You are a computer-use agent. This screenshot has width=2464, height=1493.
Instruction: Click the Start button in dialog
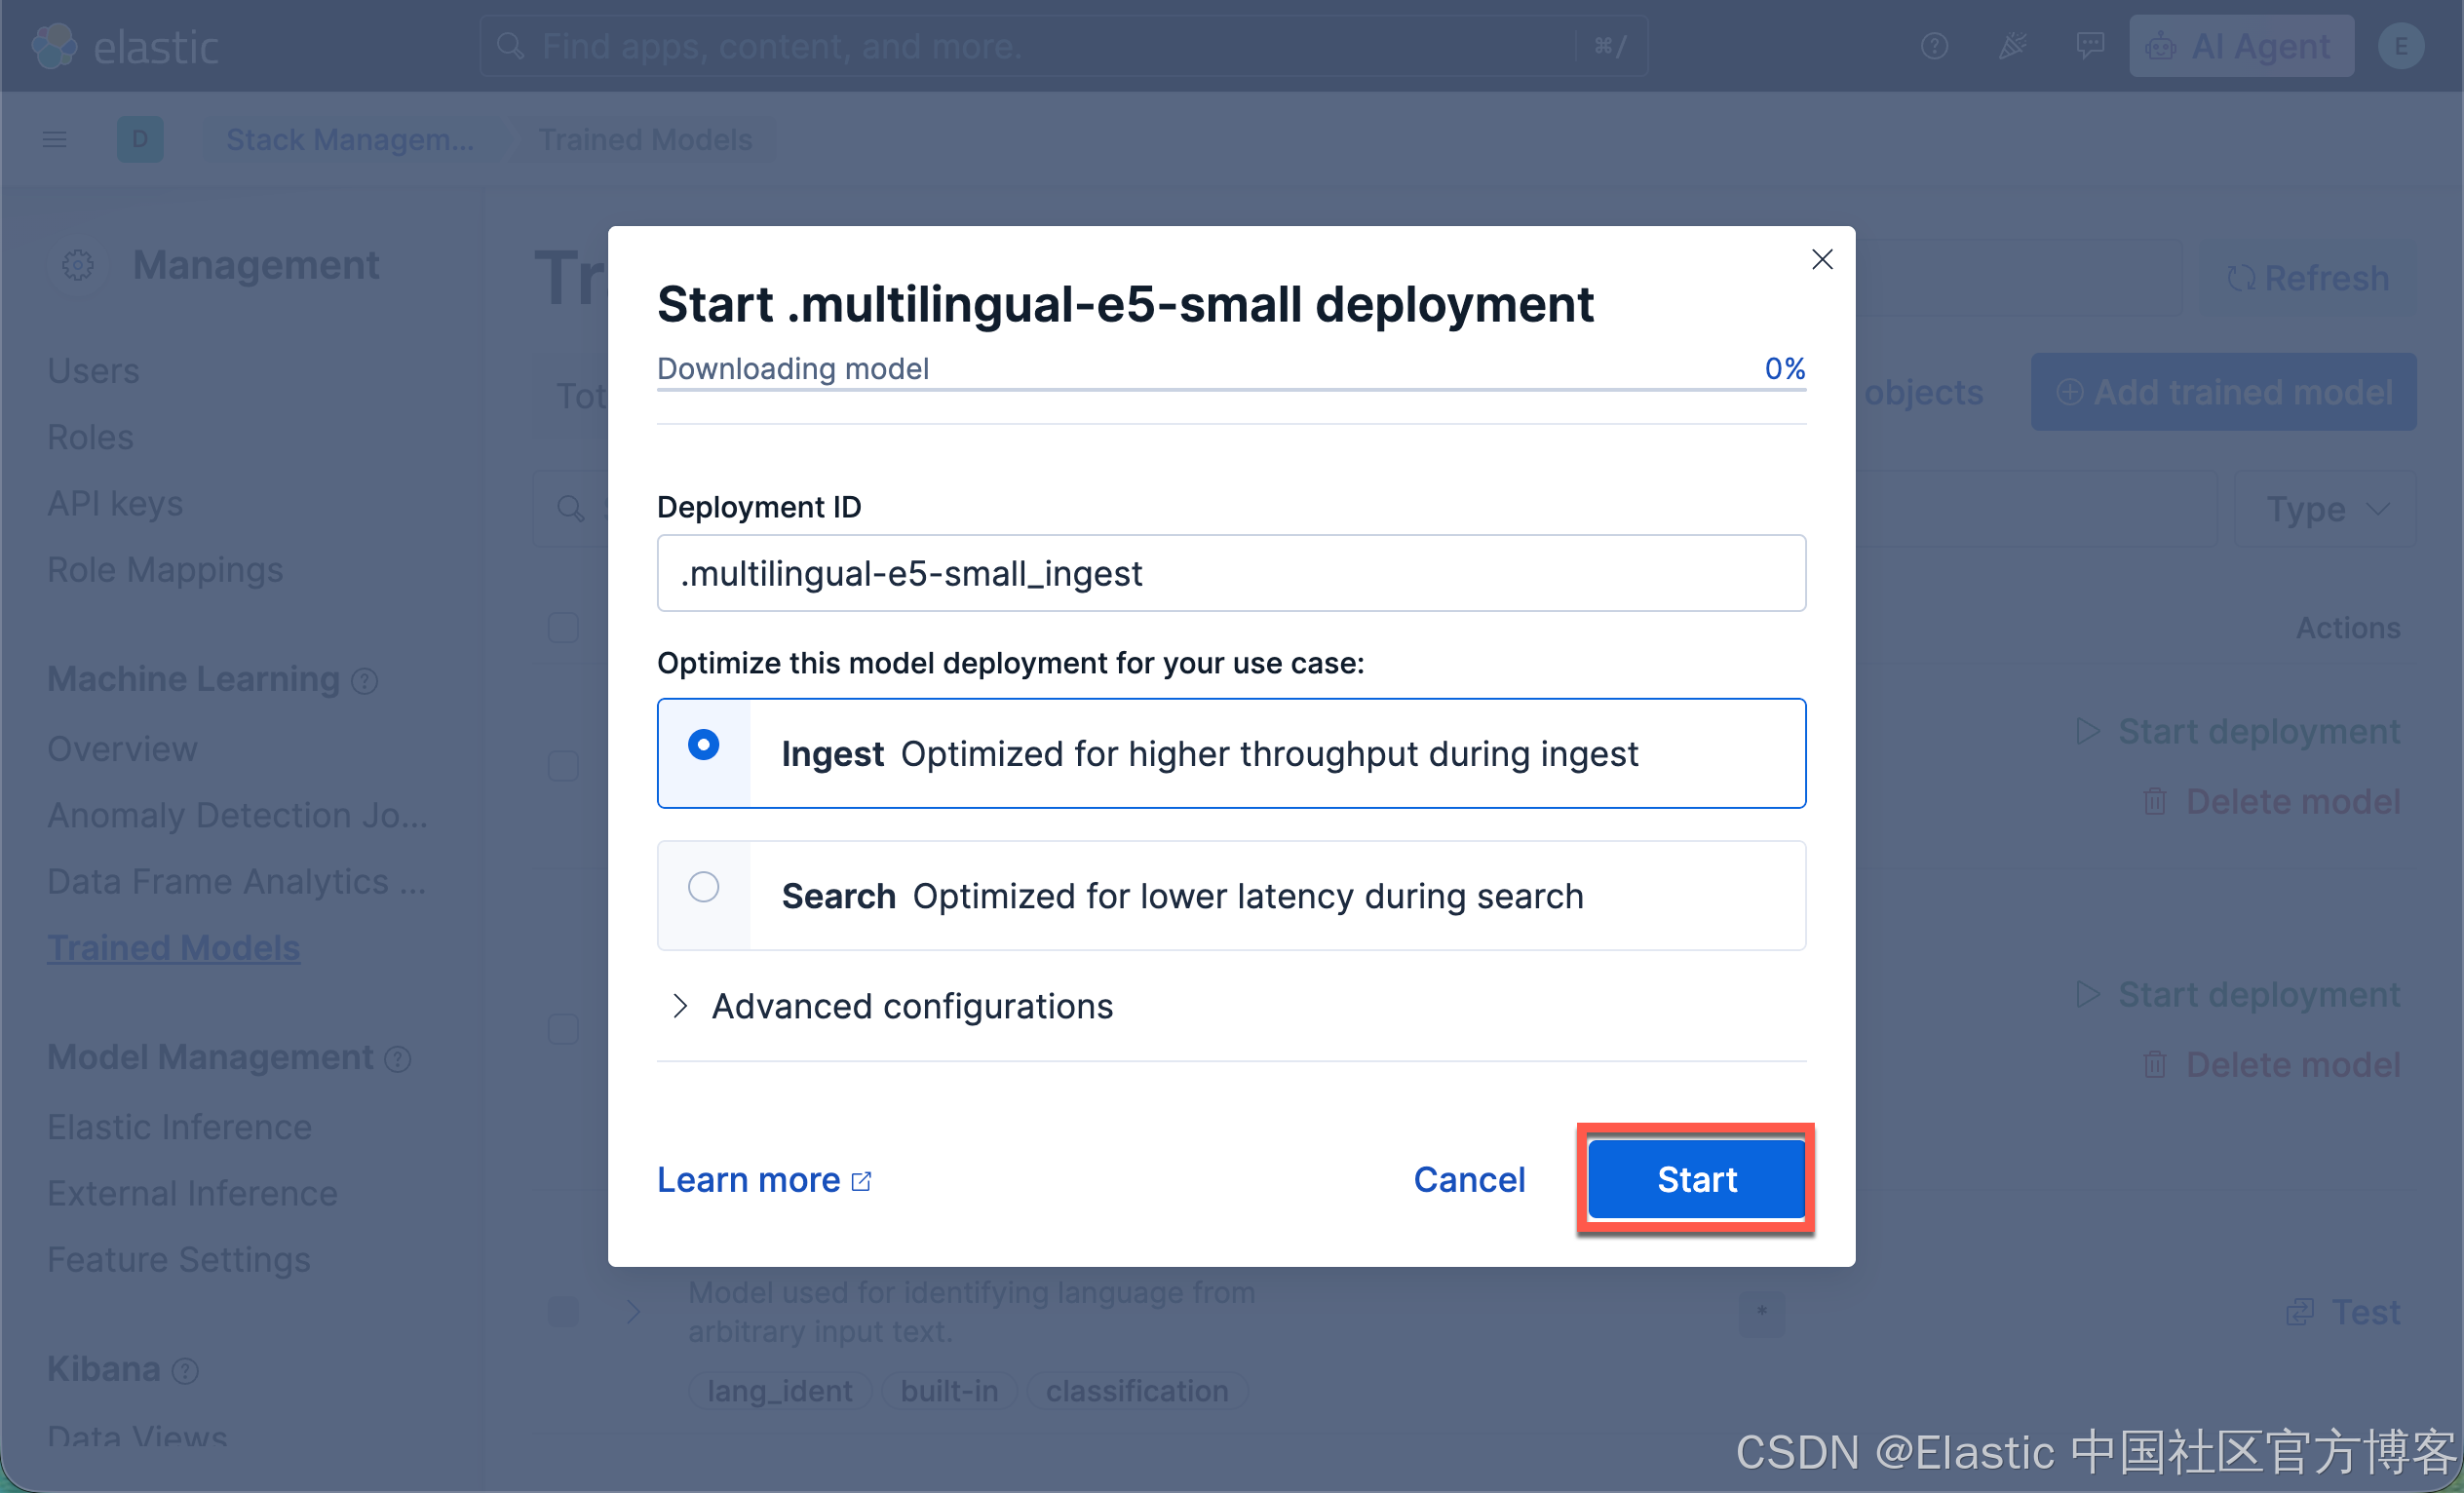point(1697,1179)
